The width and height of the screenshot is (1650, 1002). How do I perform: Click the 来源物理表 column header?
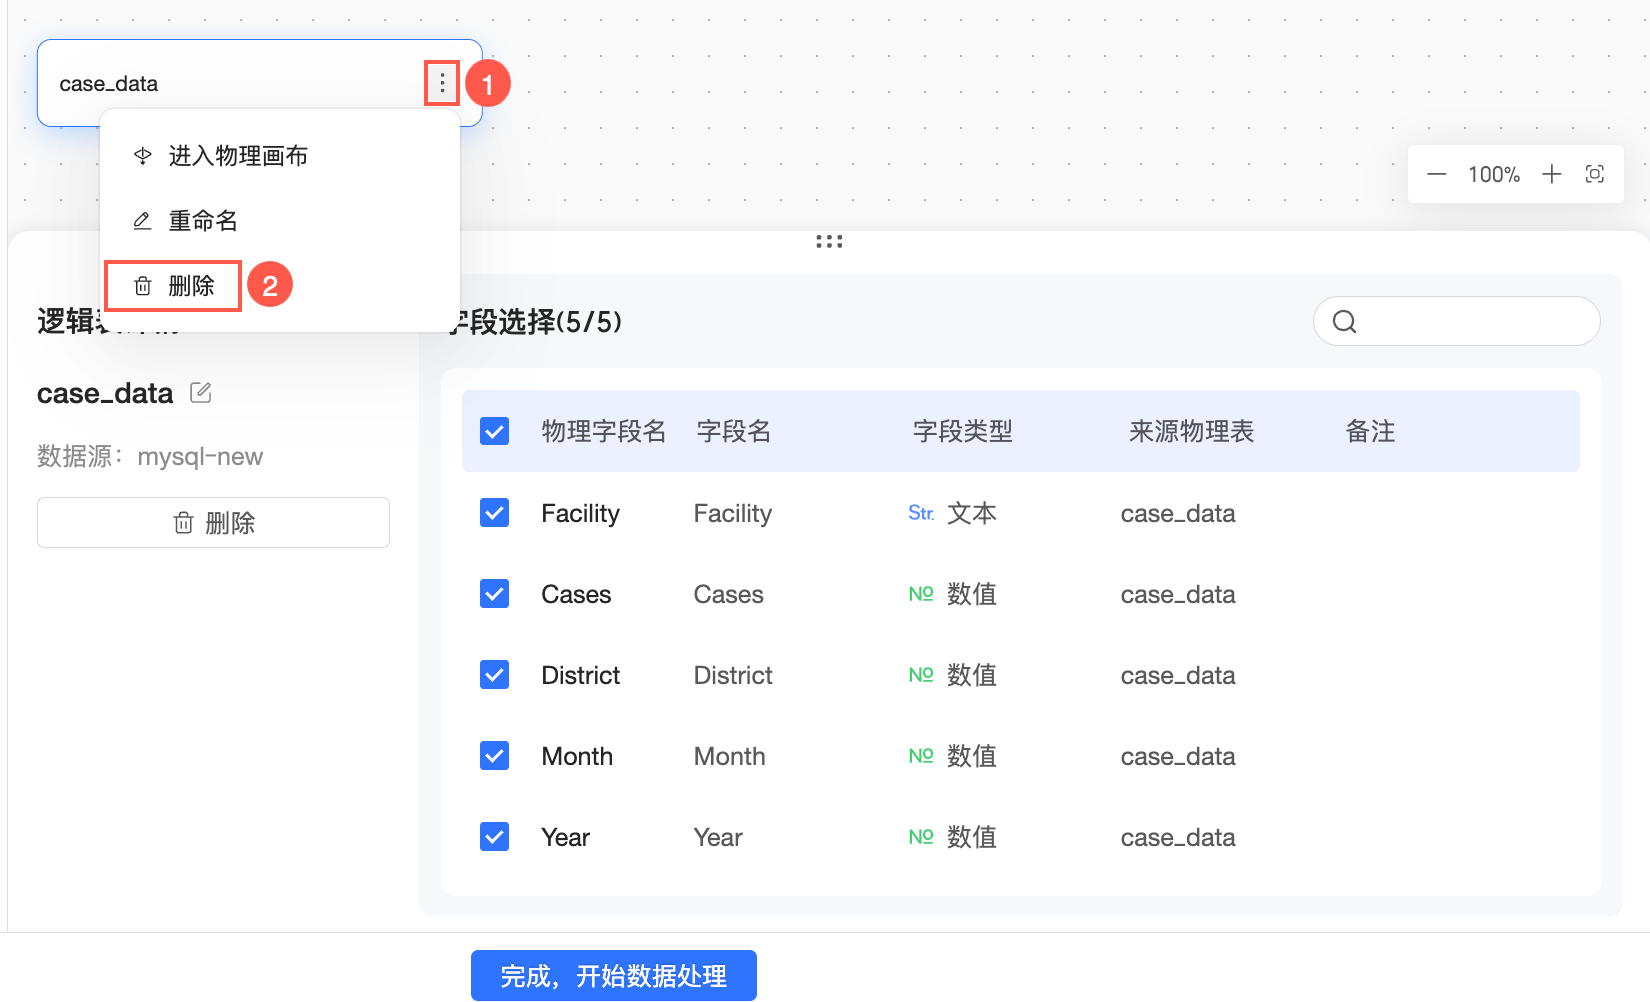[1191, 431]
